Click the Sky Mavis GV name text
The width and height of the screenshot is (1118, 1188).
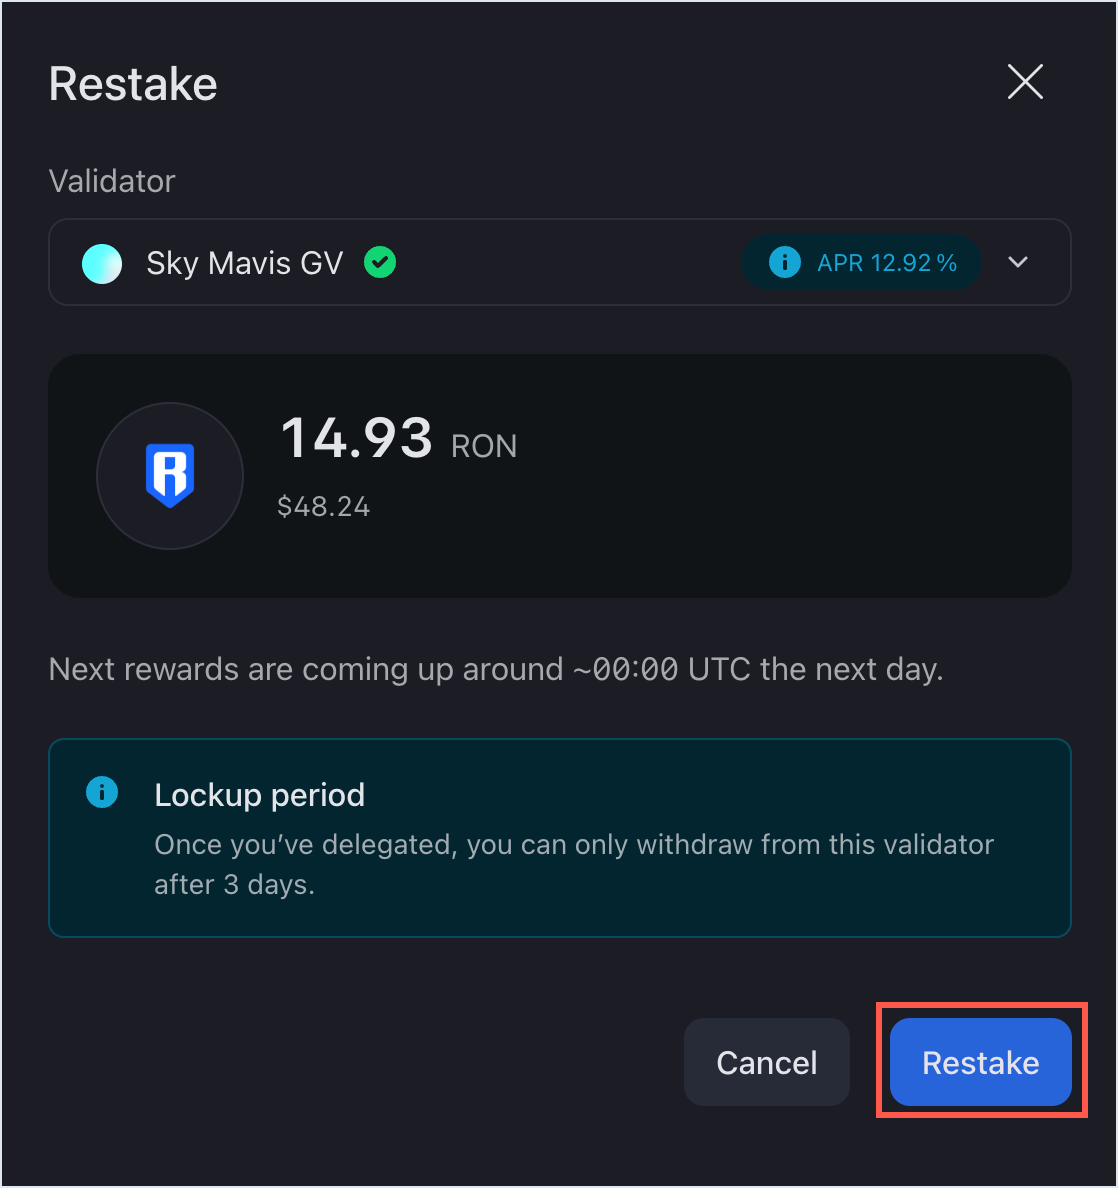[x=245, y=263]
